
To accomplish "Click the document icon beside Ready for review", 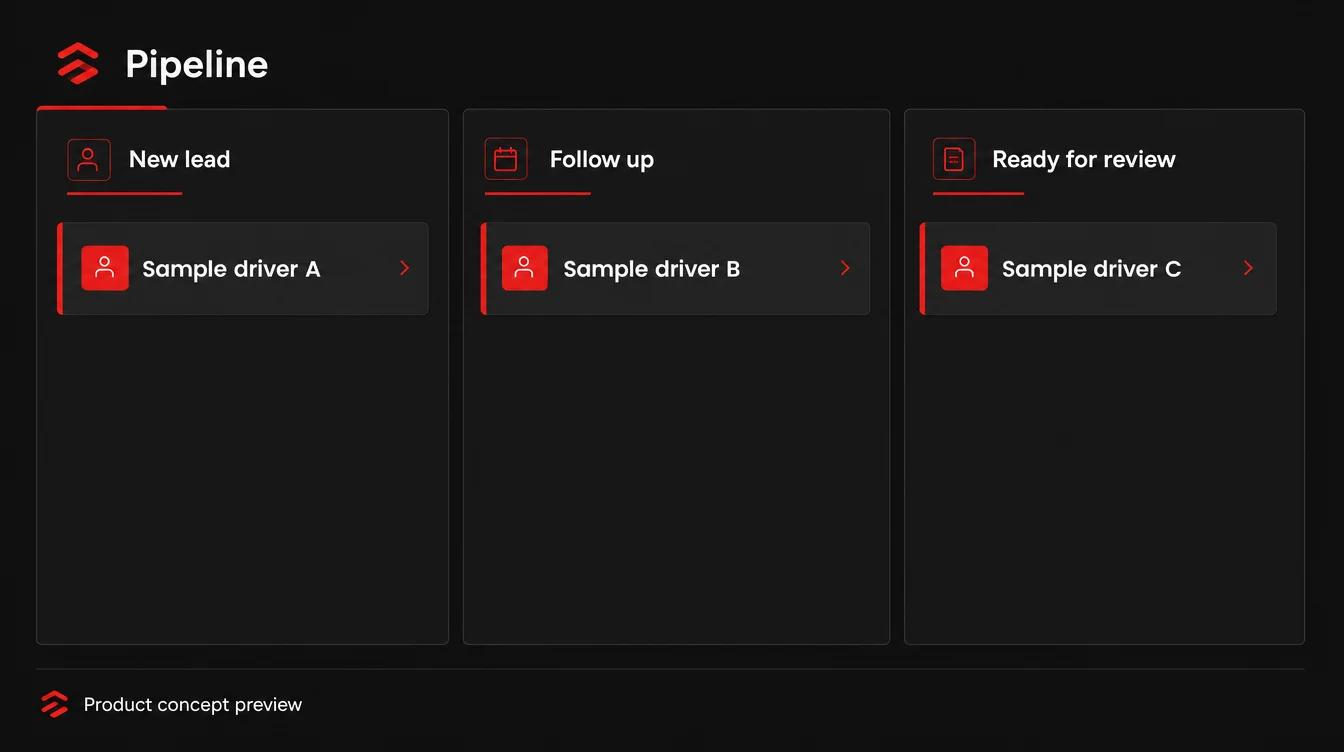I will pos(954,159).
